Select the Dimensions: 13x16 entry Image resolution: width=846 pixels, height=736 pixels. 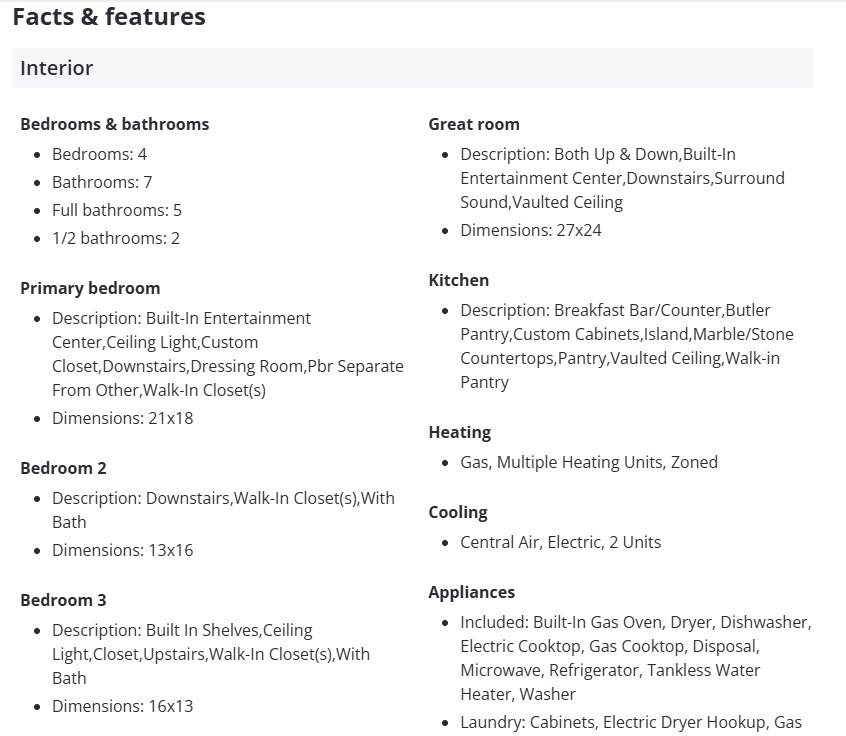point(123,550)
